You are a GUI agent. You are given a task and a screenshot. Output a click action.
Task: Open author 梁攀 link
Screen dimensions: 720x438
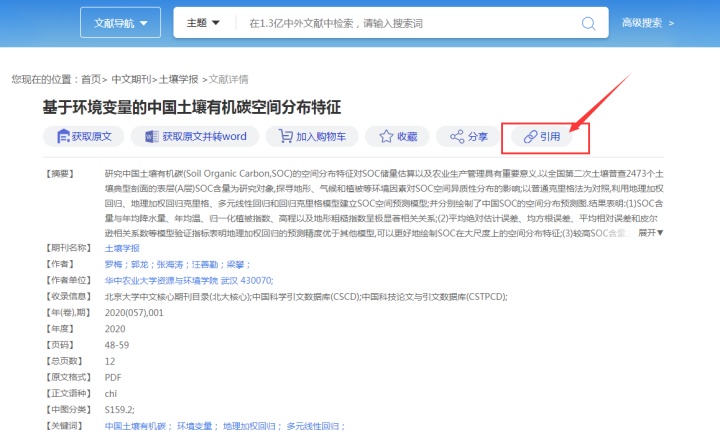pos(236,264)
